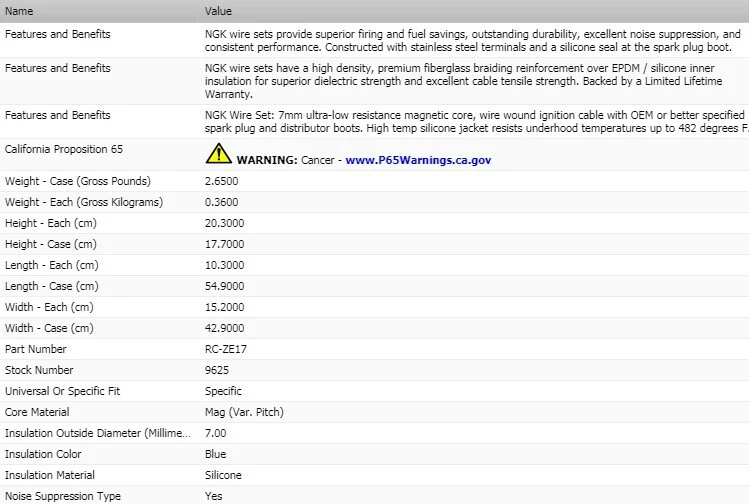Viewport: 749px width, 504px height.
Task: Select the Length - Each (cm) label
Action: tap(52, 265)
